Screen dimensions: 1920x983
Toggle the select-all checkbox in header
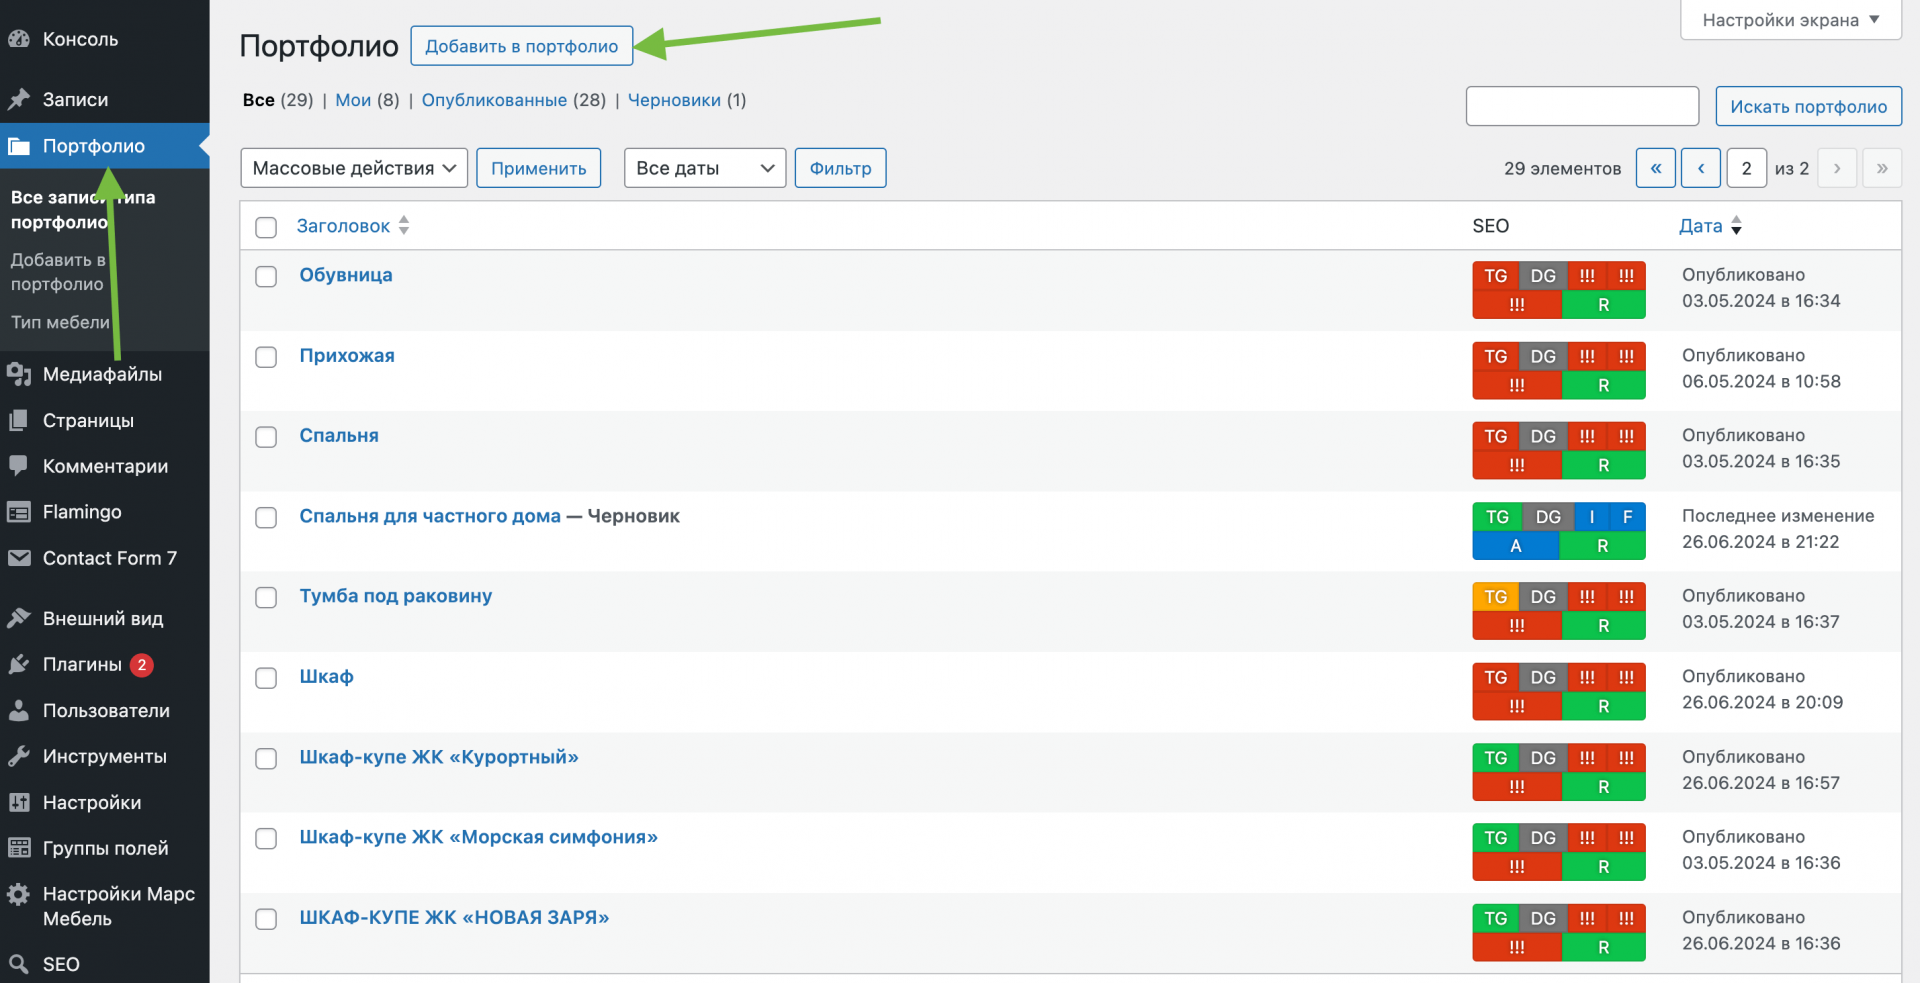coord(266,227)
